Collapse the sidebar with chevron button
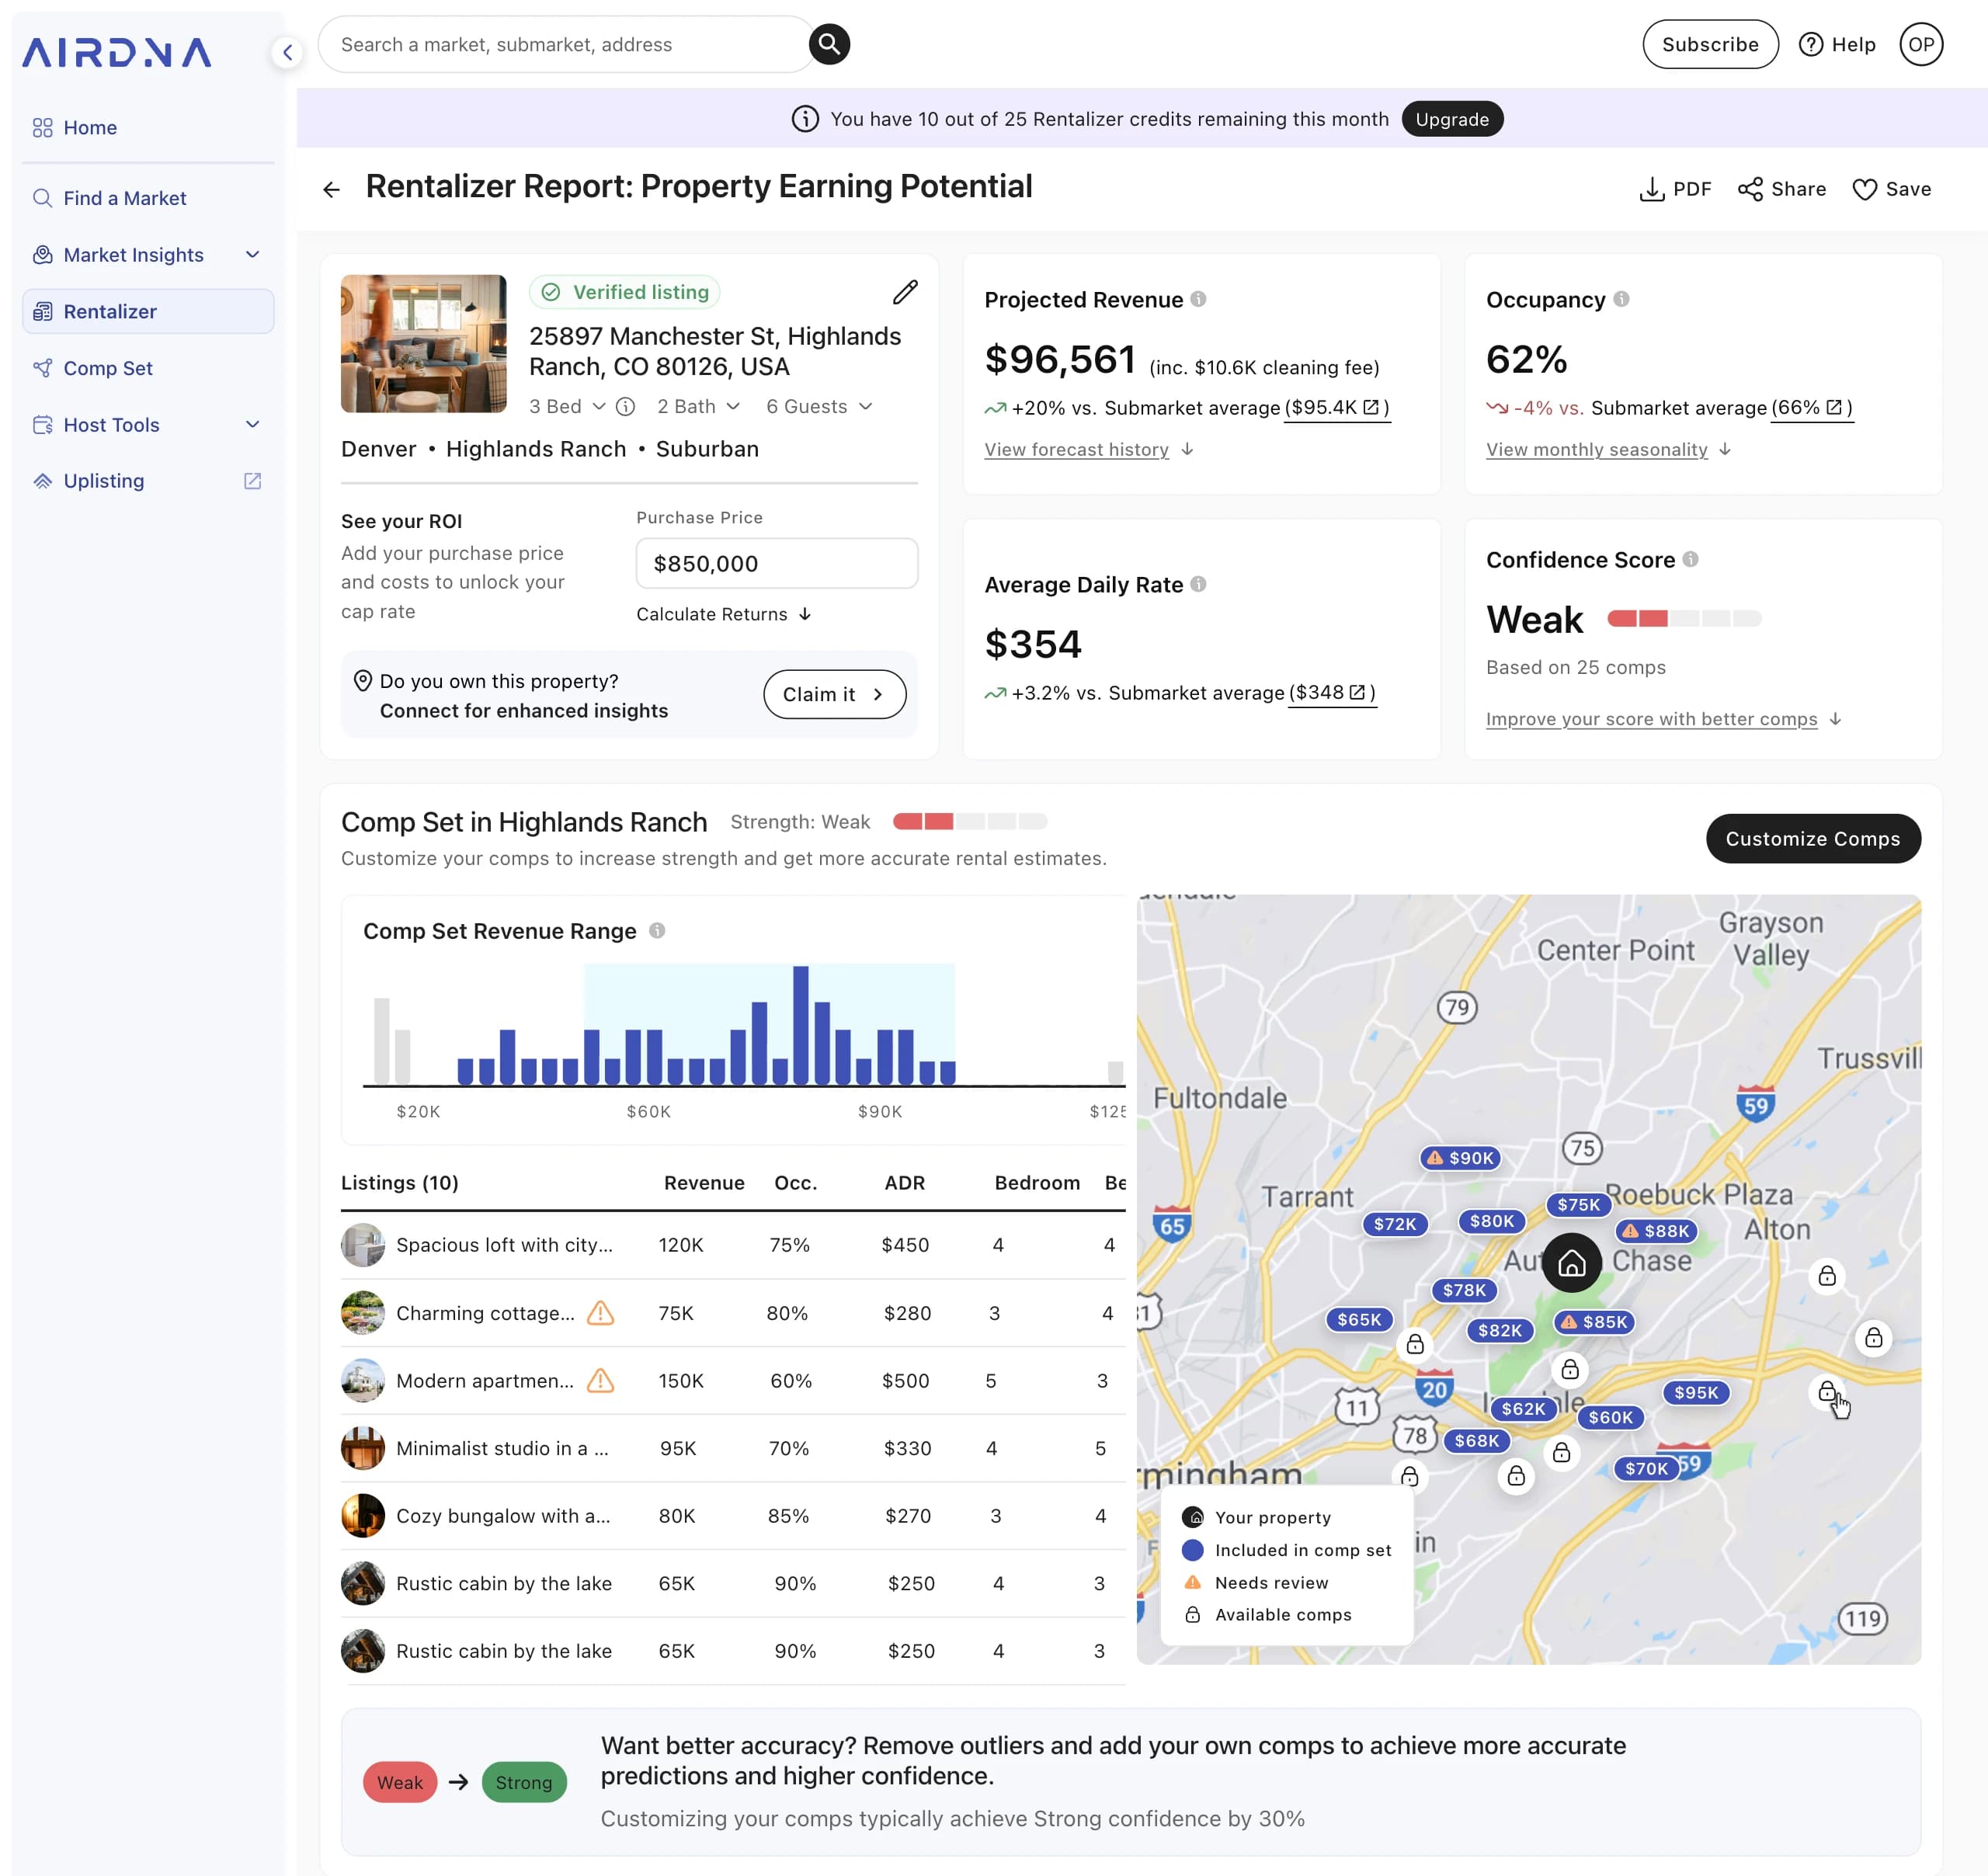The height and width of the screenshot is (1876, 1988). click(x=288, y=52)
